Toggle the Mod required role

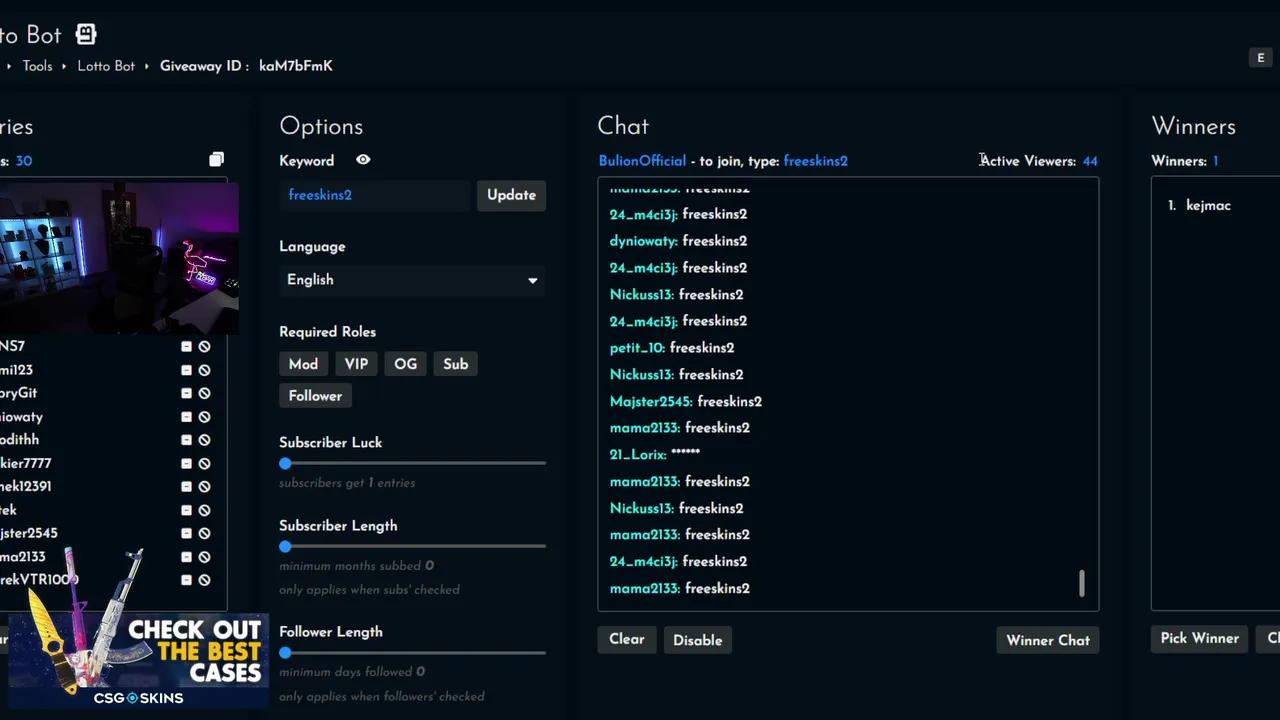tap(303, 364)
